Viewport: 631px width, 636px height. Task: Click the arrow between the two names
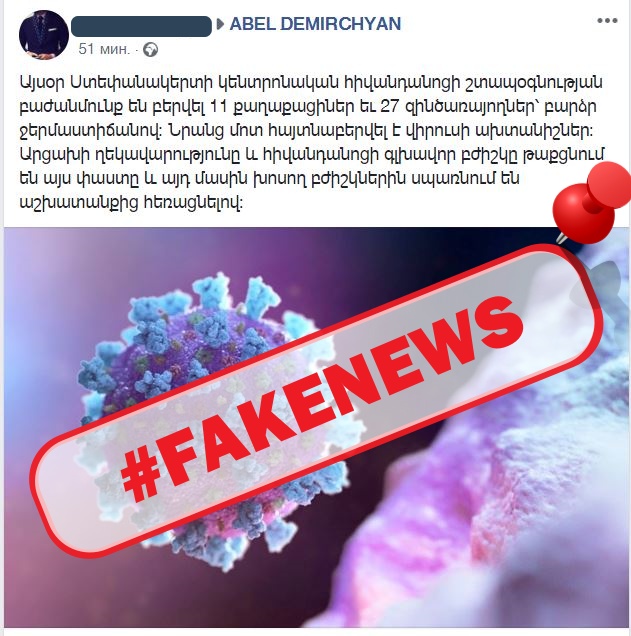click(220, 24)
